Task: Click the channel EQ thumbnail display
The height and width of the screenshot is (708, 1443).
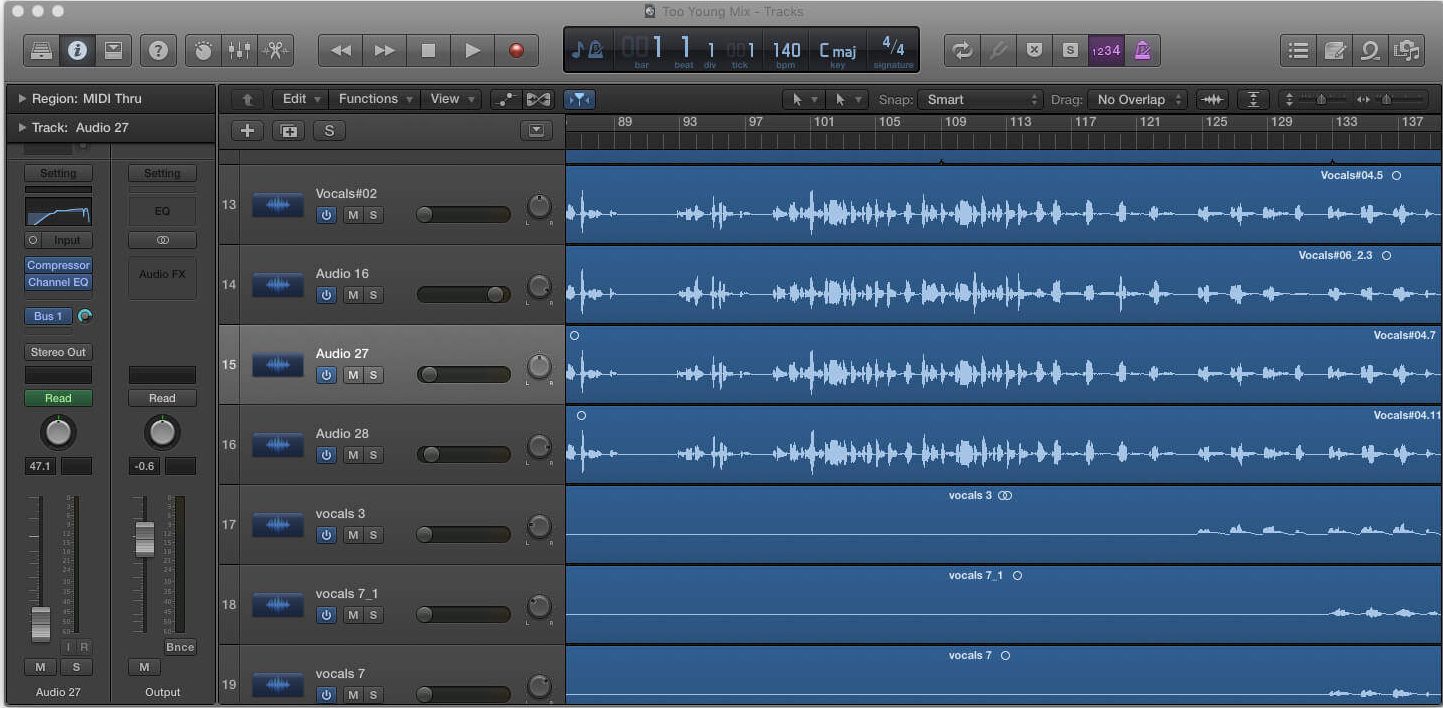Action: 58,211
